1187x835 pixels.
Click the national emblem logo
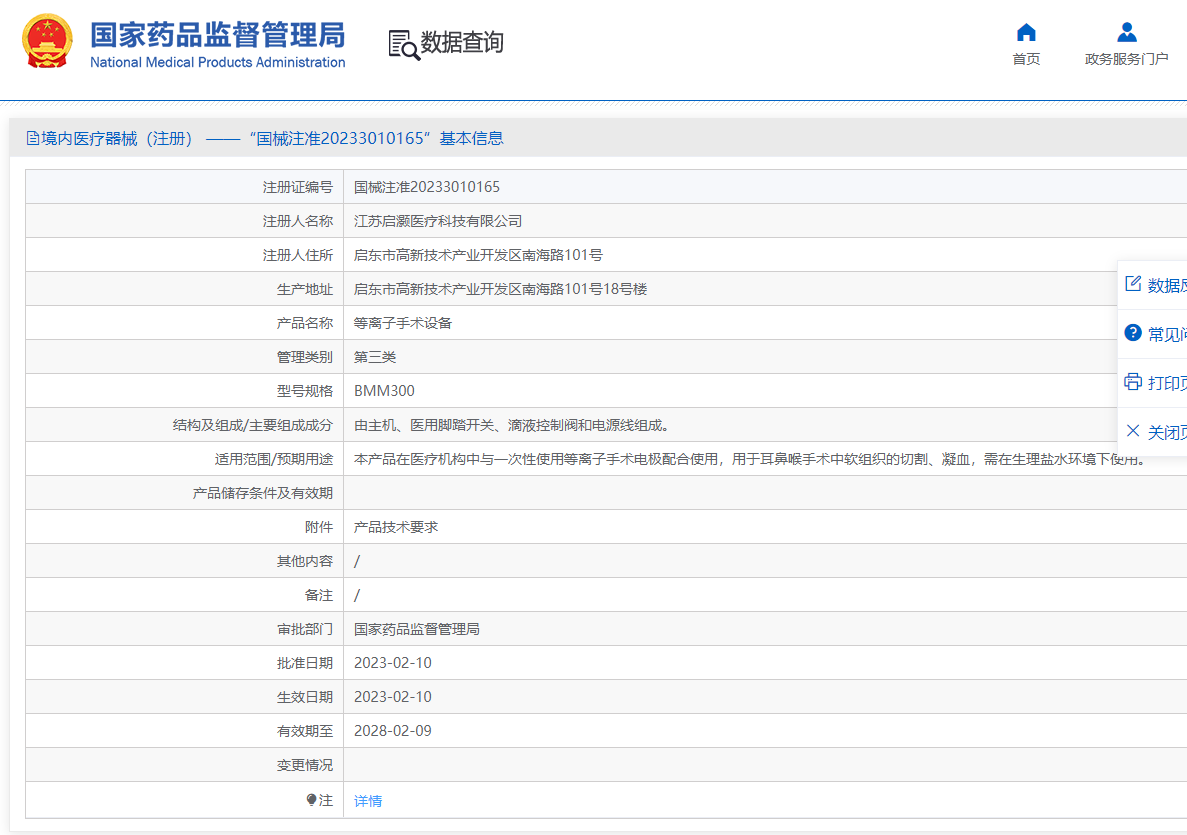coord(48,41)
